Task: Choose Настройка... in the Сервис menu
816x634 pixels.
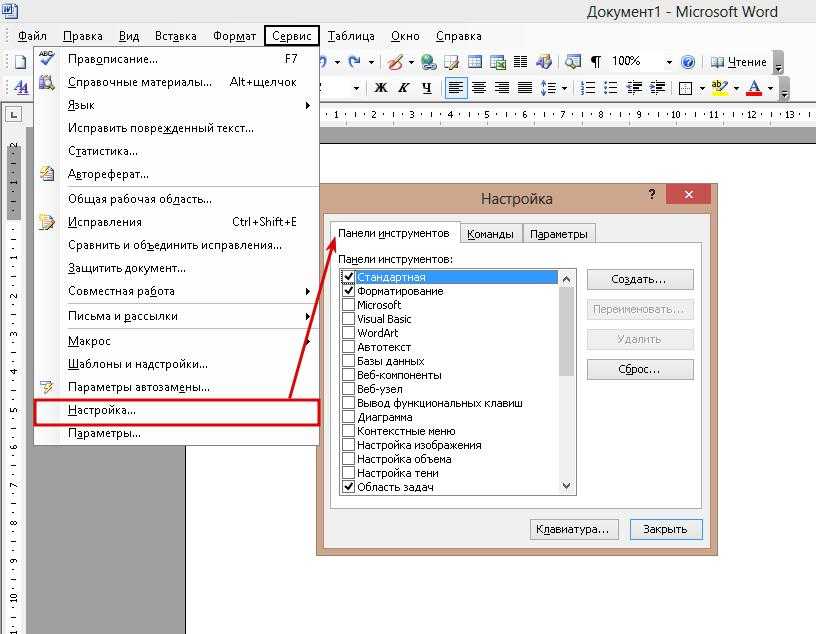Action: click(176, 411)
